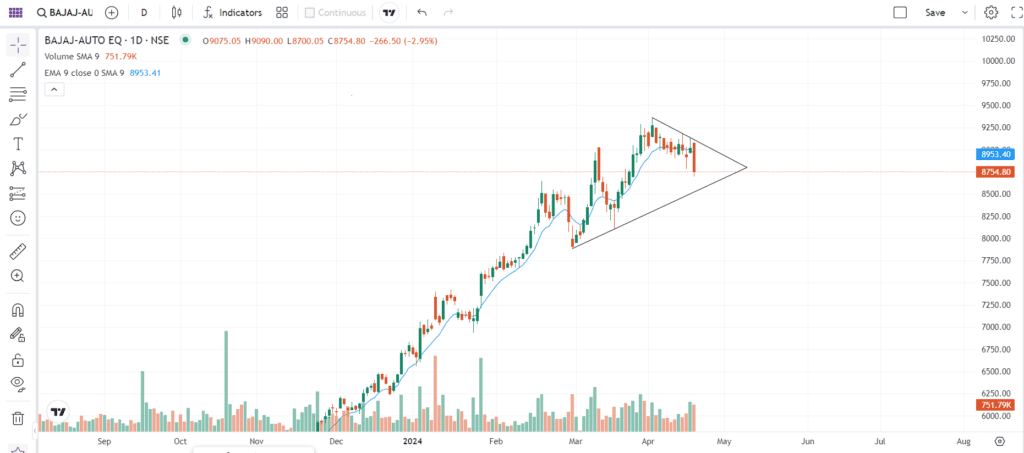
Task: Tick the Continuous checkbox
Action: coord(310,13)
